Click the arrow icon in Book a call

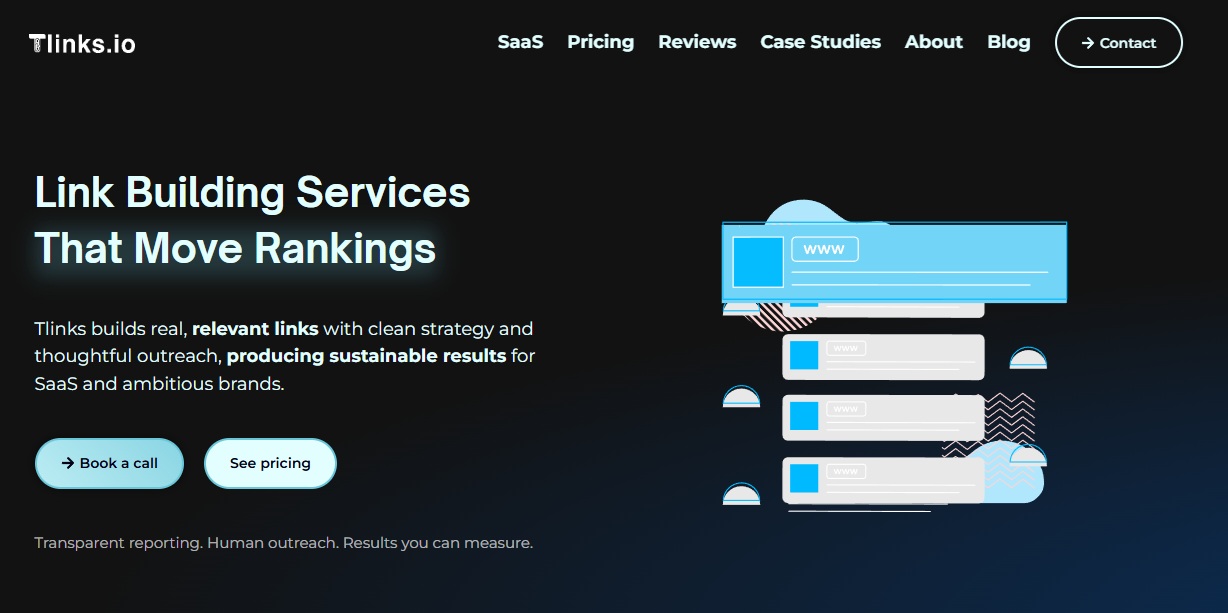tap(66, 463)
